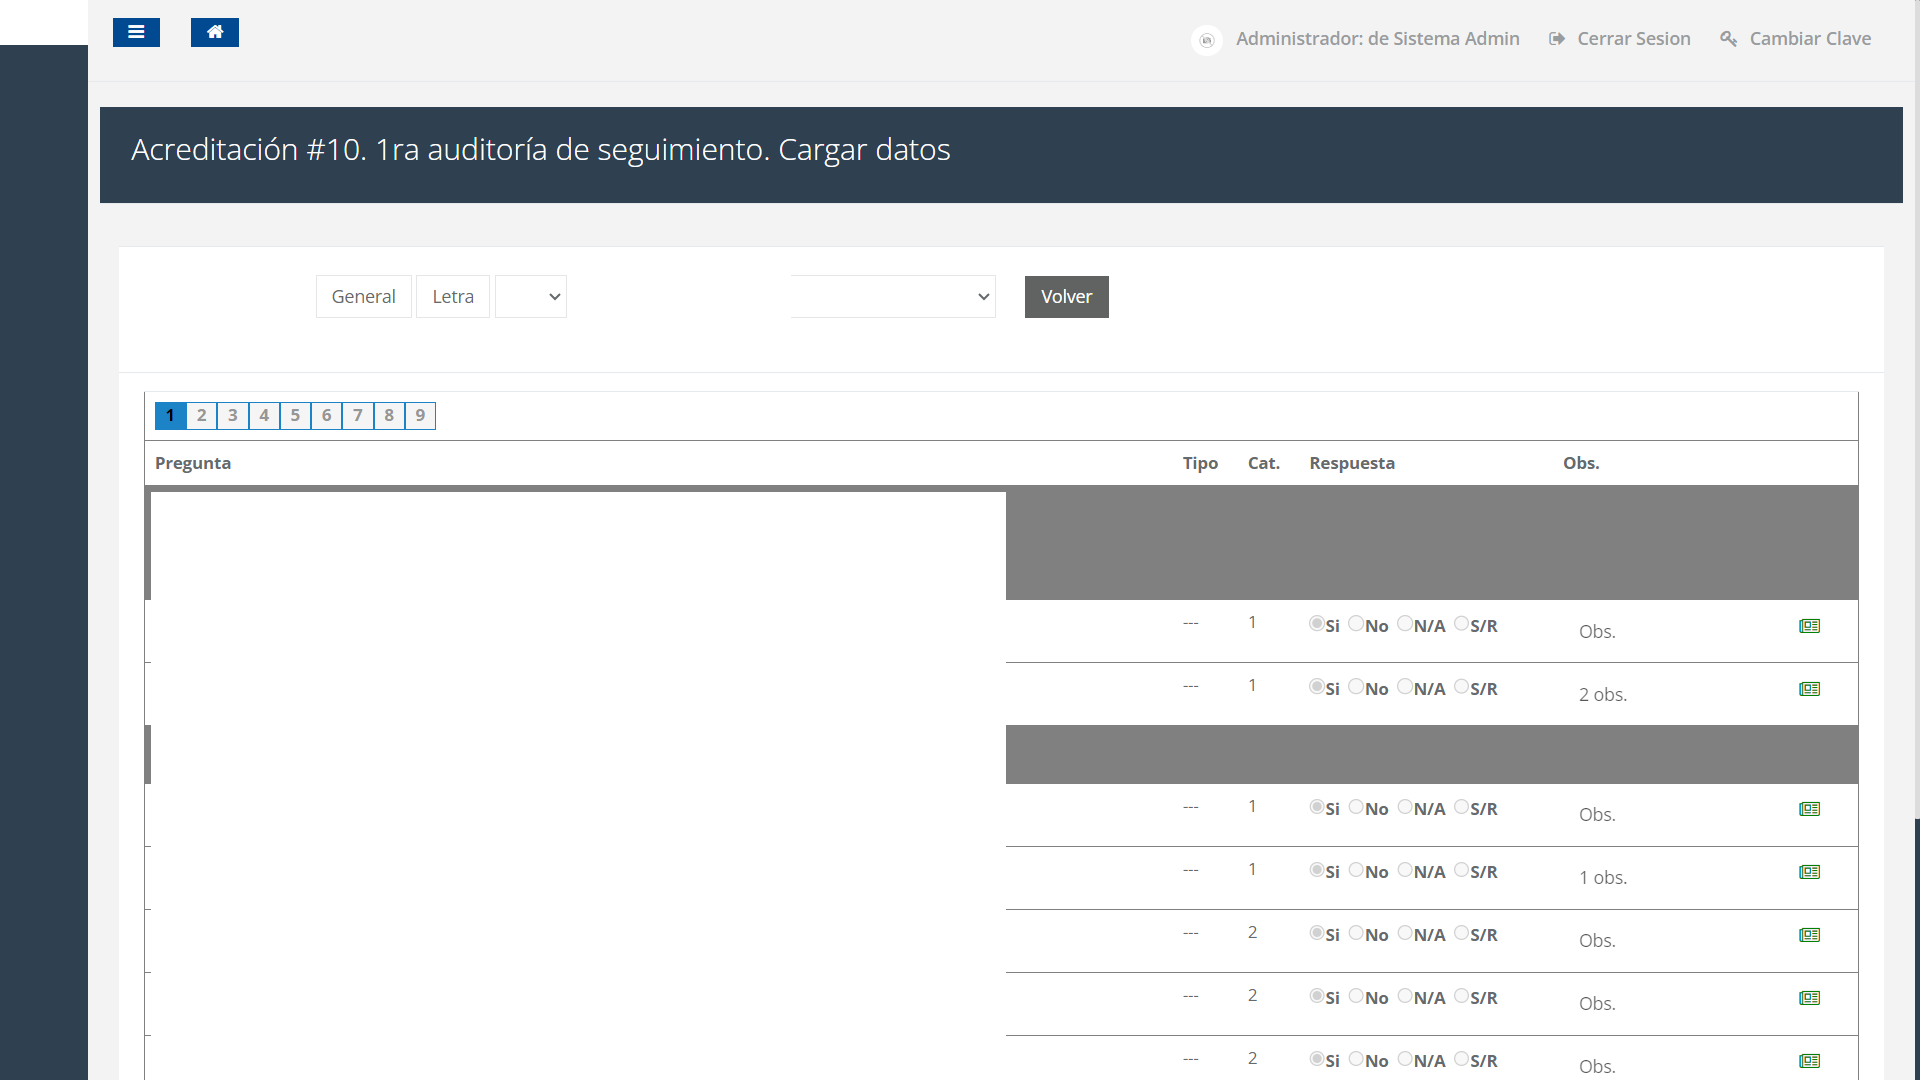Select 'N/A' in the last visible row
The height and width of the screenshot is (1080, 1920).
pyautogui.click(x=1405, y=1059)
